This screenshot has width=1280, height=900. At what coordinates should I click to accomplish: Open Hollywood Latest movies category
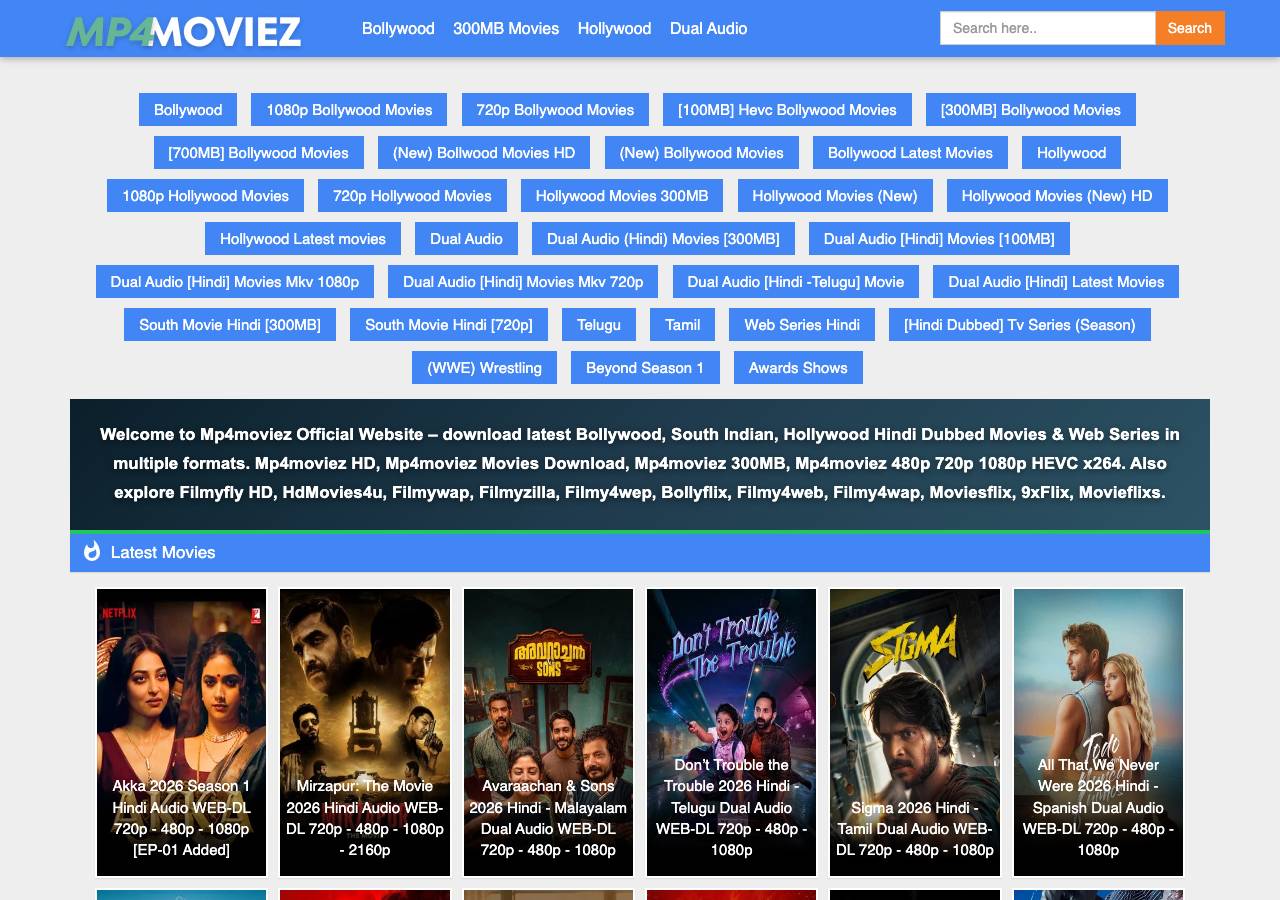[x=303, y=238]
